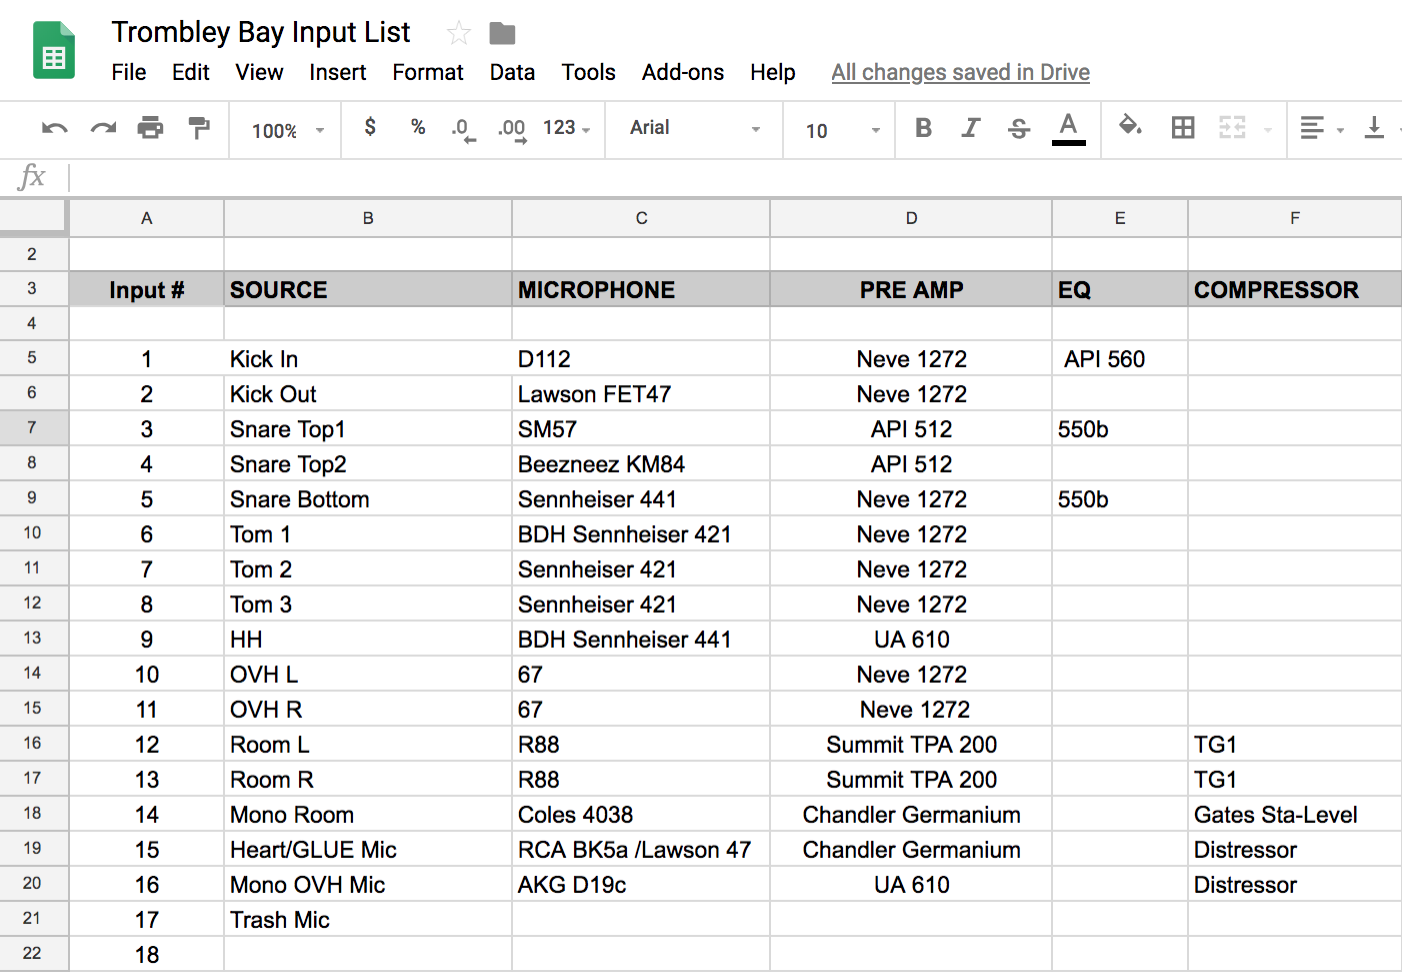The height and width of the screenshot is (972, 1402).
Task: Toggle italic formatting
Action: (971, 129)
